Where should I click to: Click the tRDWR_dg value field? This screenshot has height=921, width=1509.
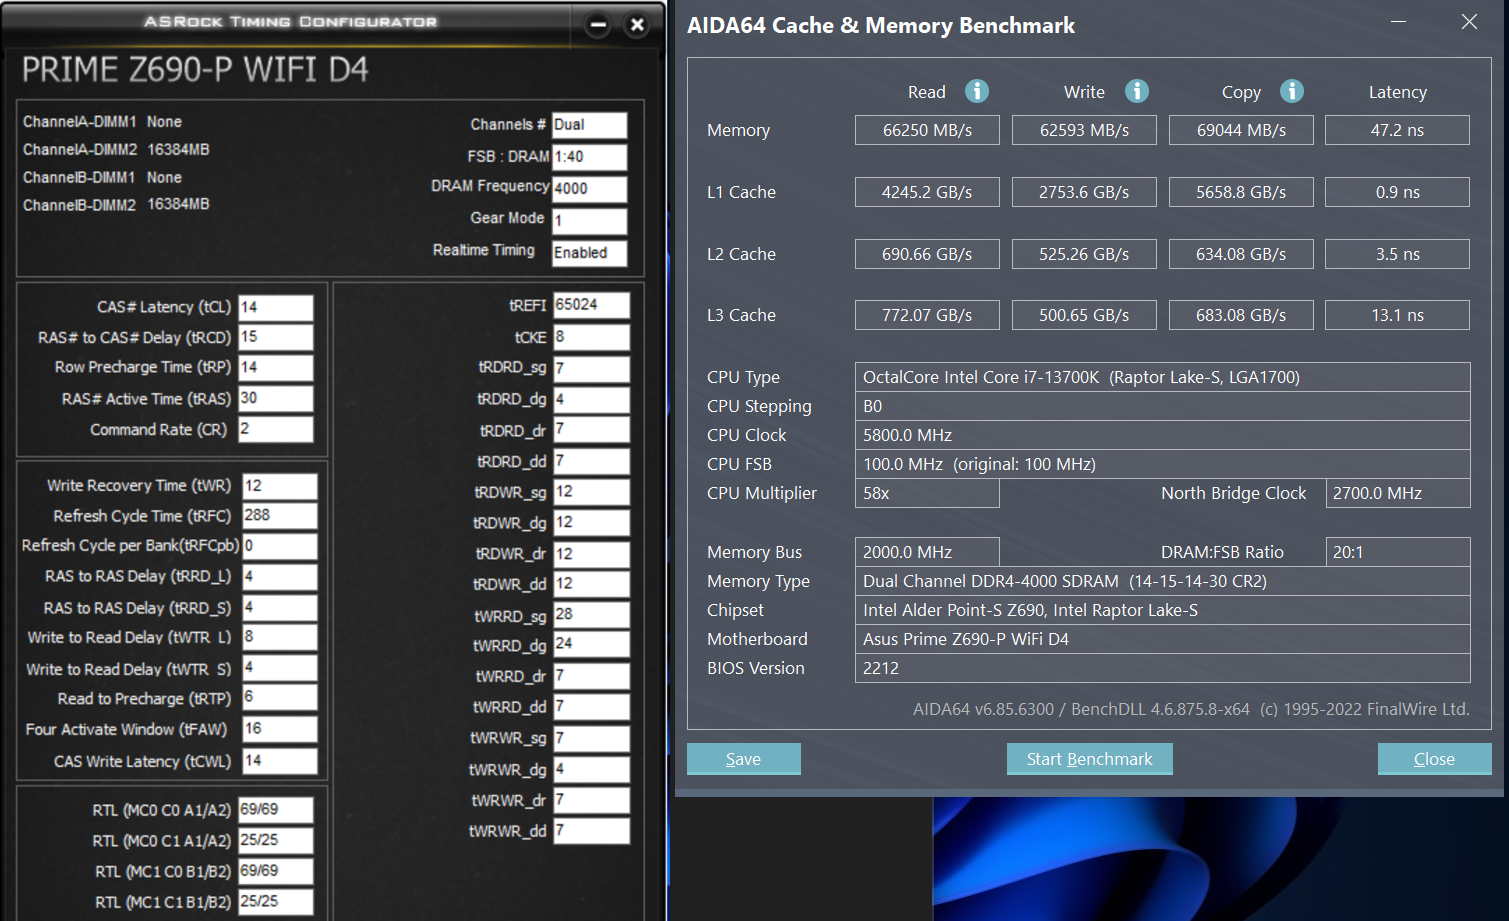point(592,523)
